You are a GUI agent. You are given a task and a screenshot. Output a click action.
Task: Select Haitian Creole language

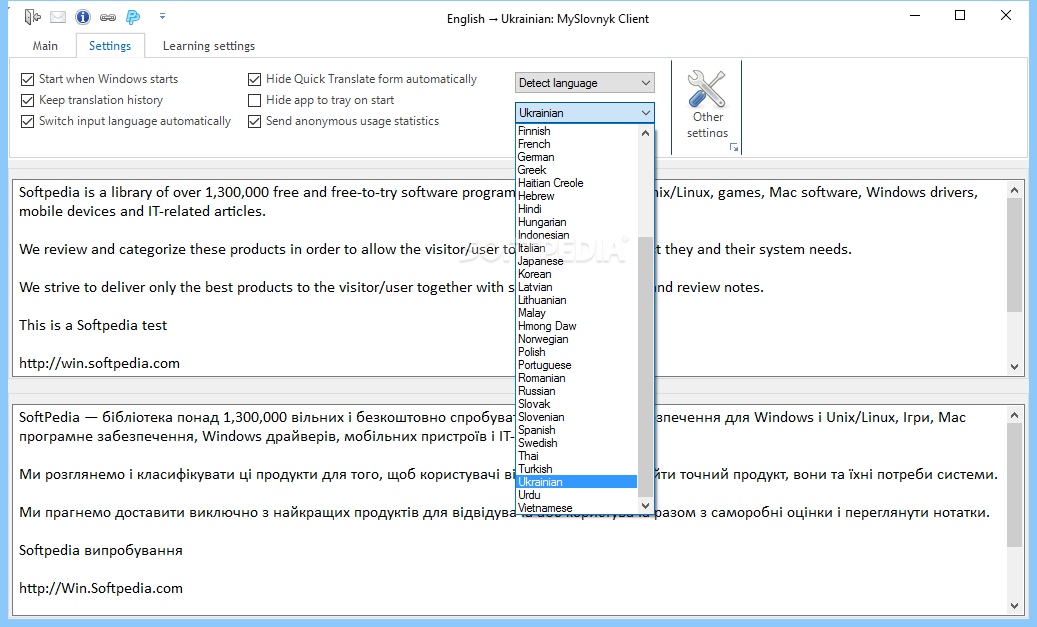coord(576,183)
